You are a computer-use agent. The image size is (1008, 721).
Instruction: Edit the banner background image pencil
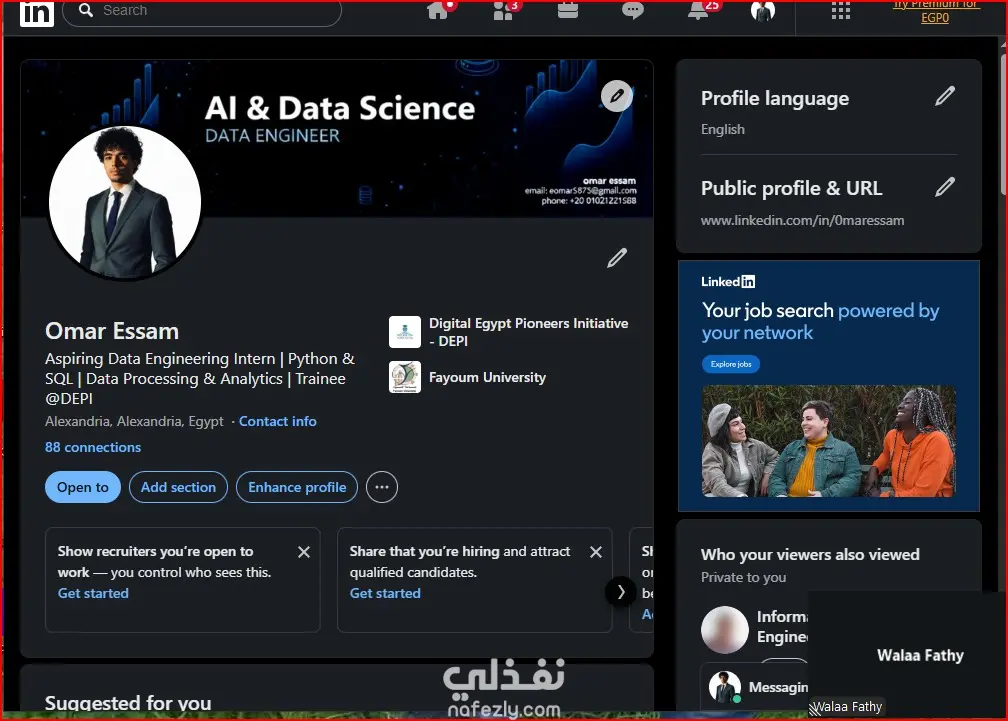coord(616,96)
